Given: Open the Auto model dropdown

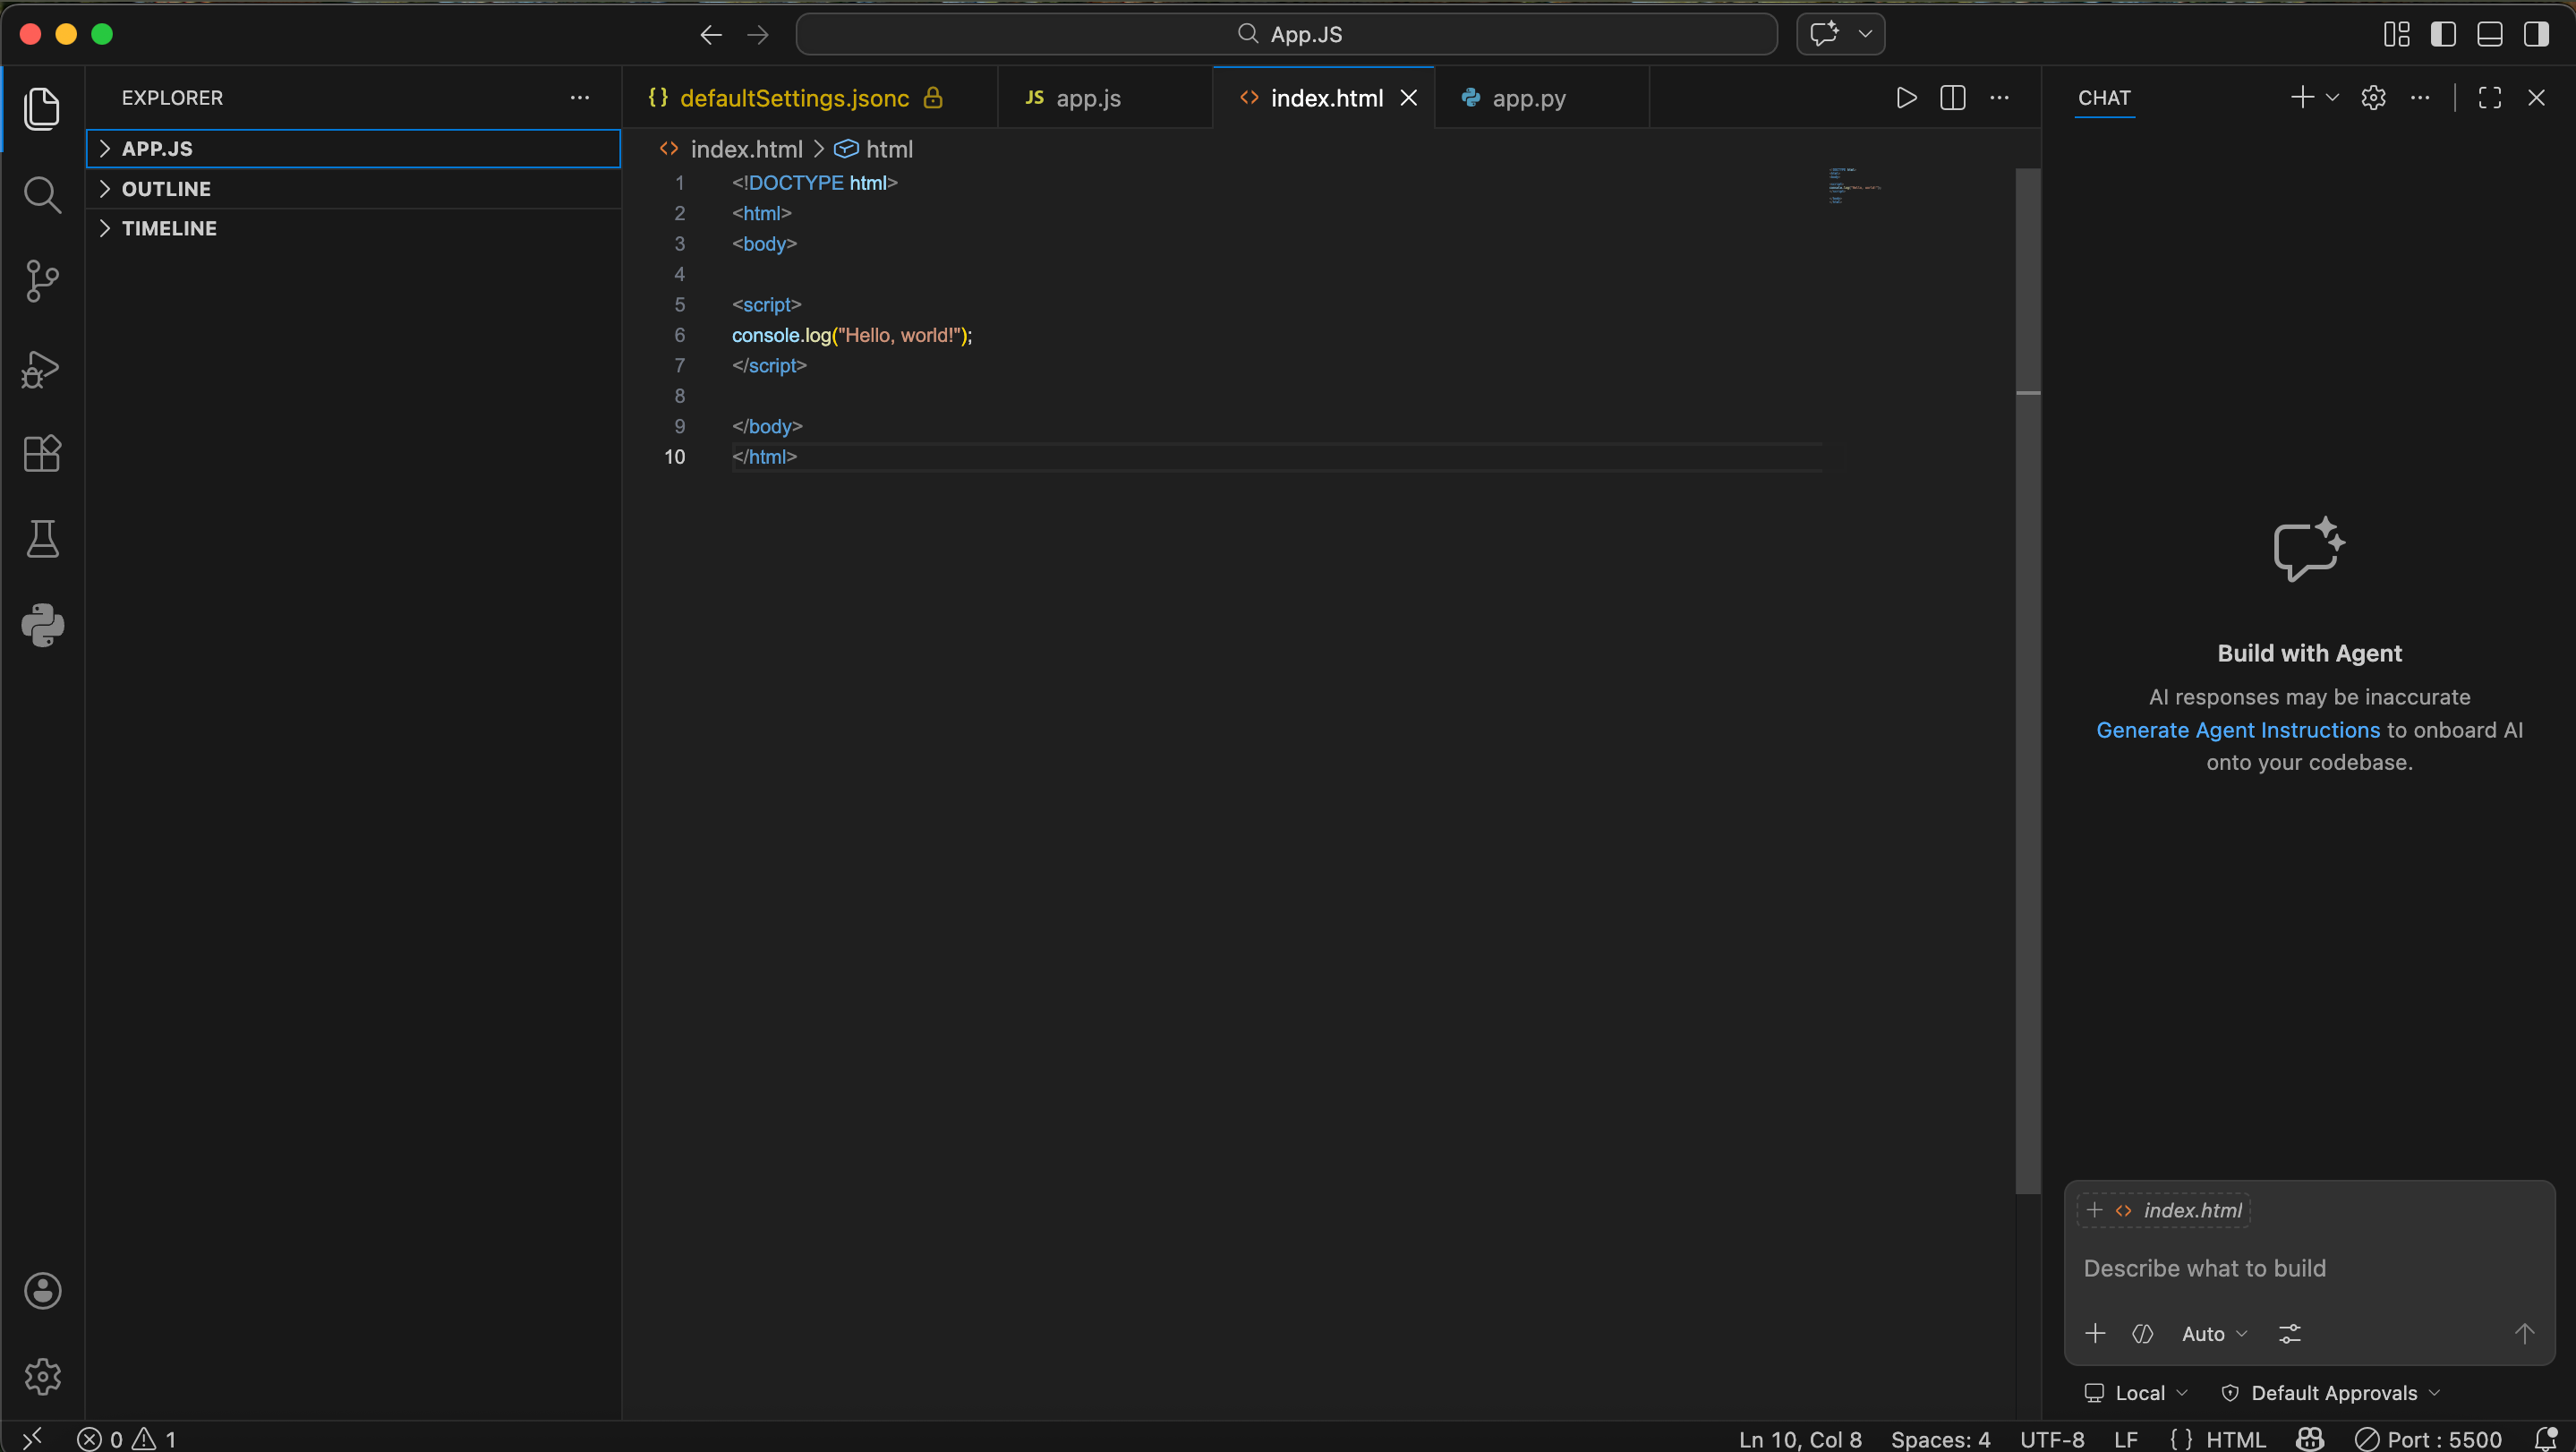Looking at the screenshot, I should [x=2213, y=1334].
